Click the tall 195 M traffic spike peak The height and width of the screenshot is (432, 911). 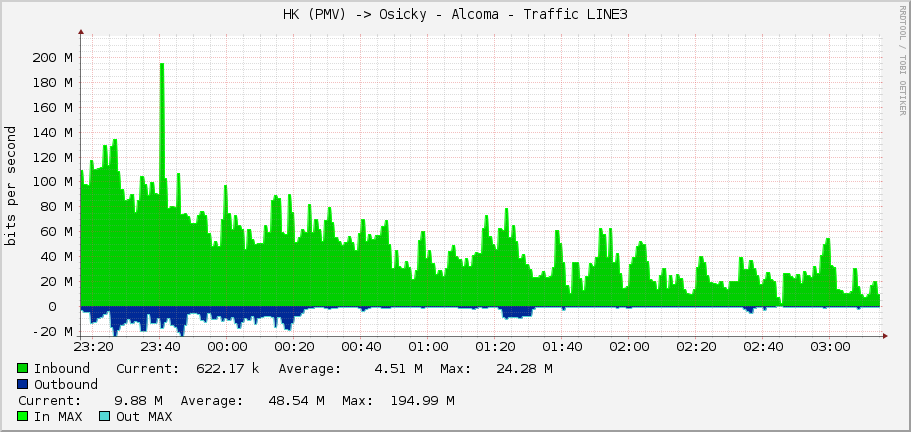point(162,65)
